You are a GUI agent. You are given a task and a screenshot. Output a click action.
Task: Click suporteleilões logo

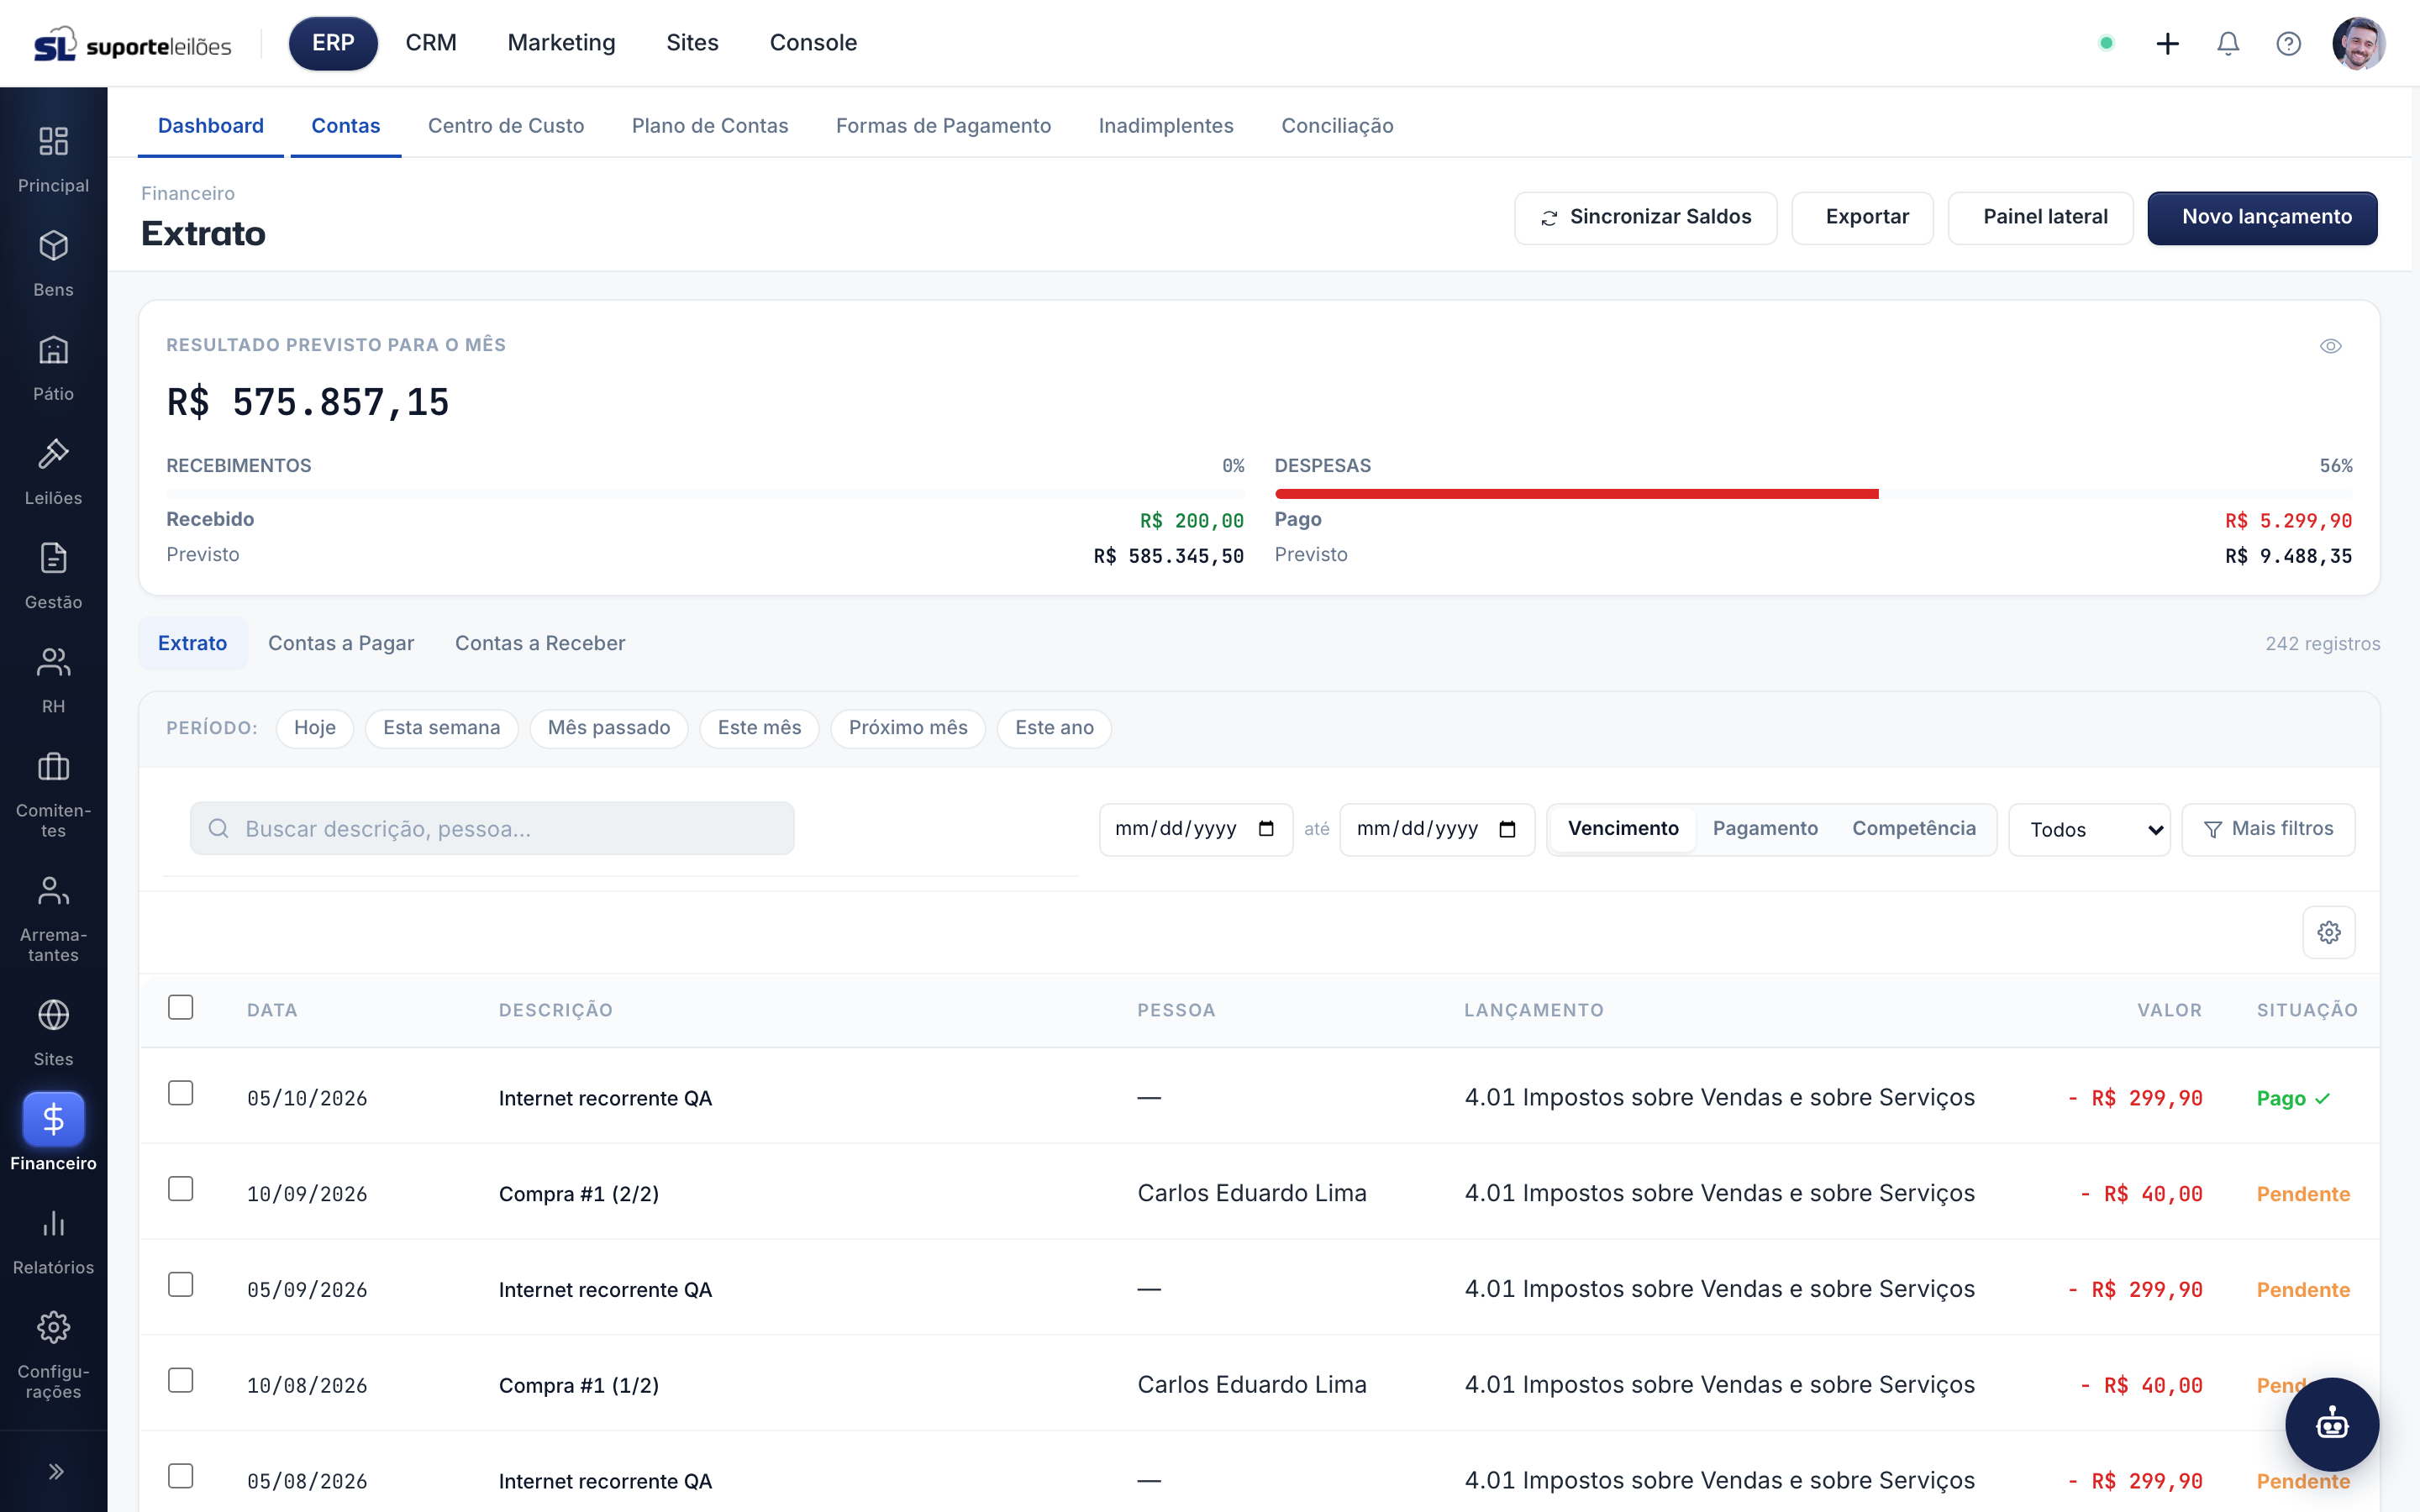click(x=132, y=45)
